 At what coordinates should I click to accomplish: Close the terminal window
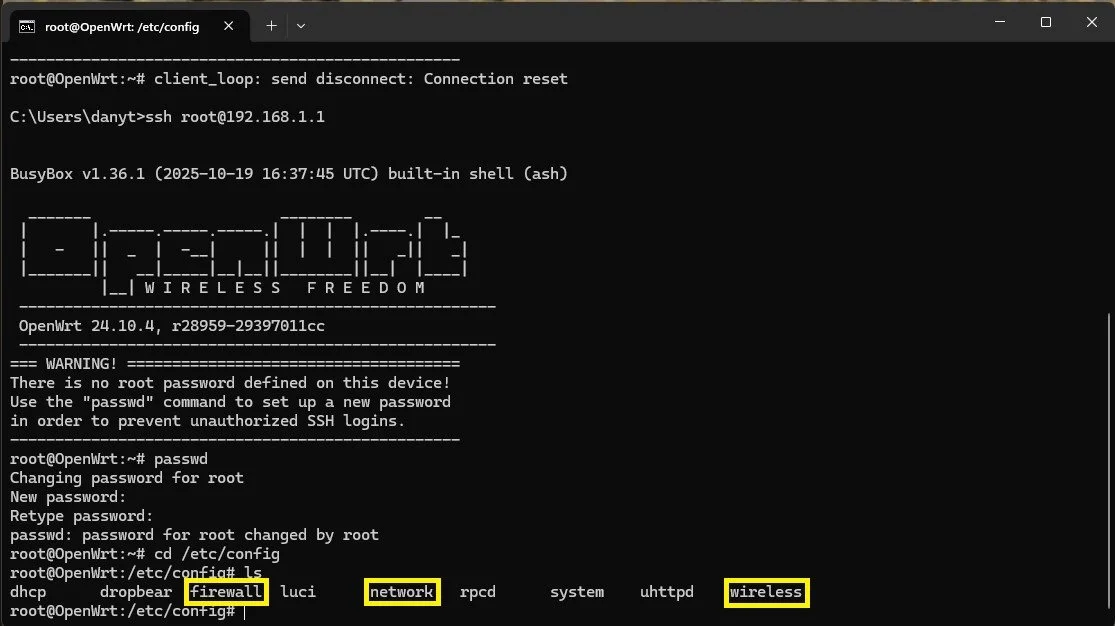coord(1092,22)
